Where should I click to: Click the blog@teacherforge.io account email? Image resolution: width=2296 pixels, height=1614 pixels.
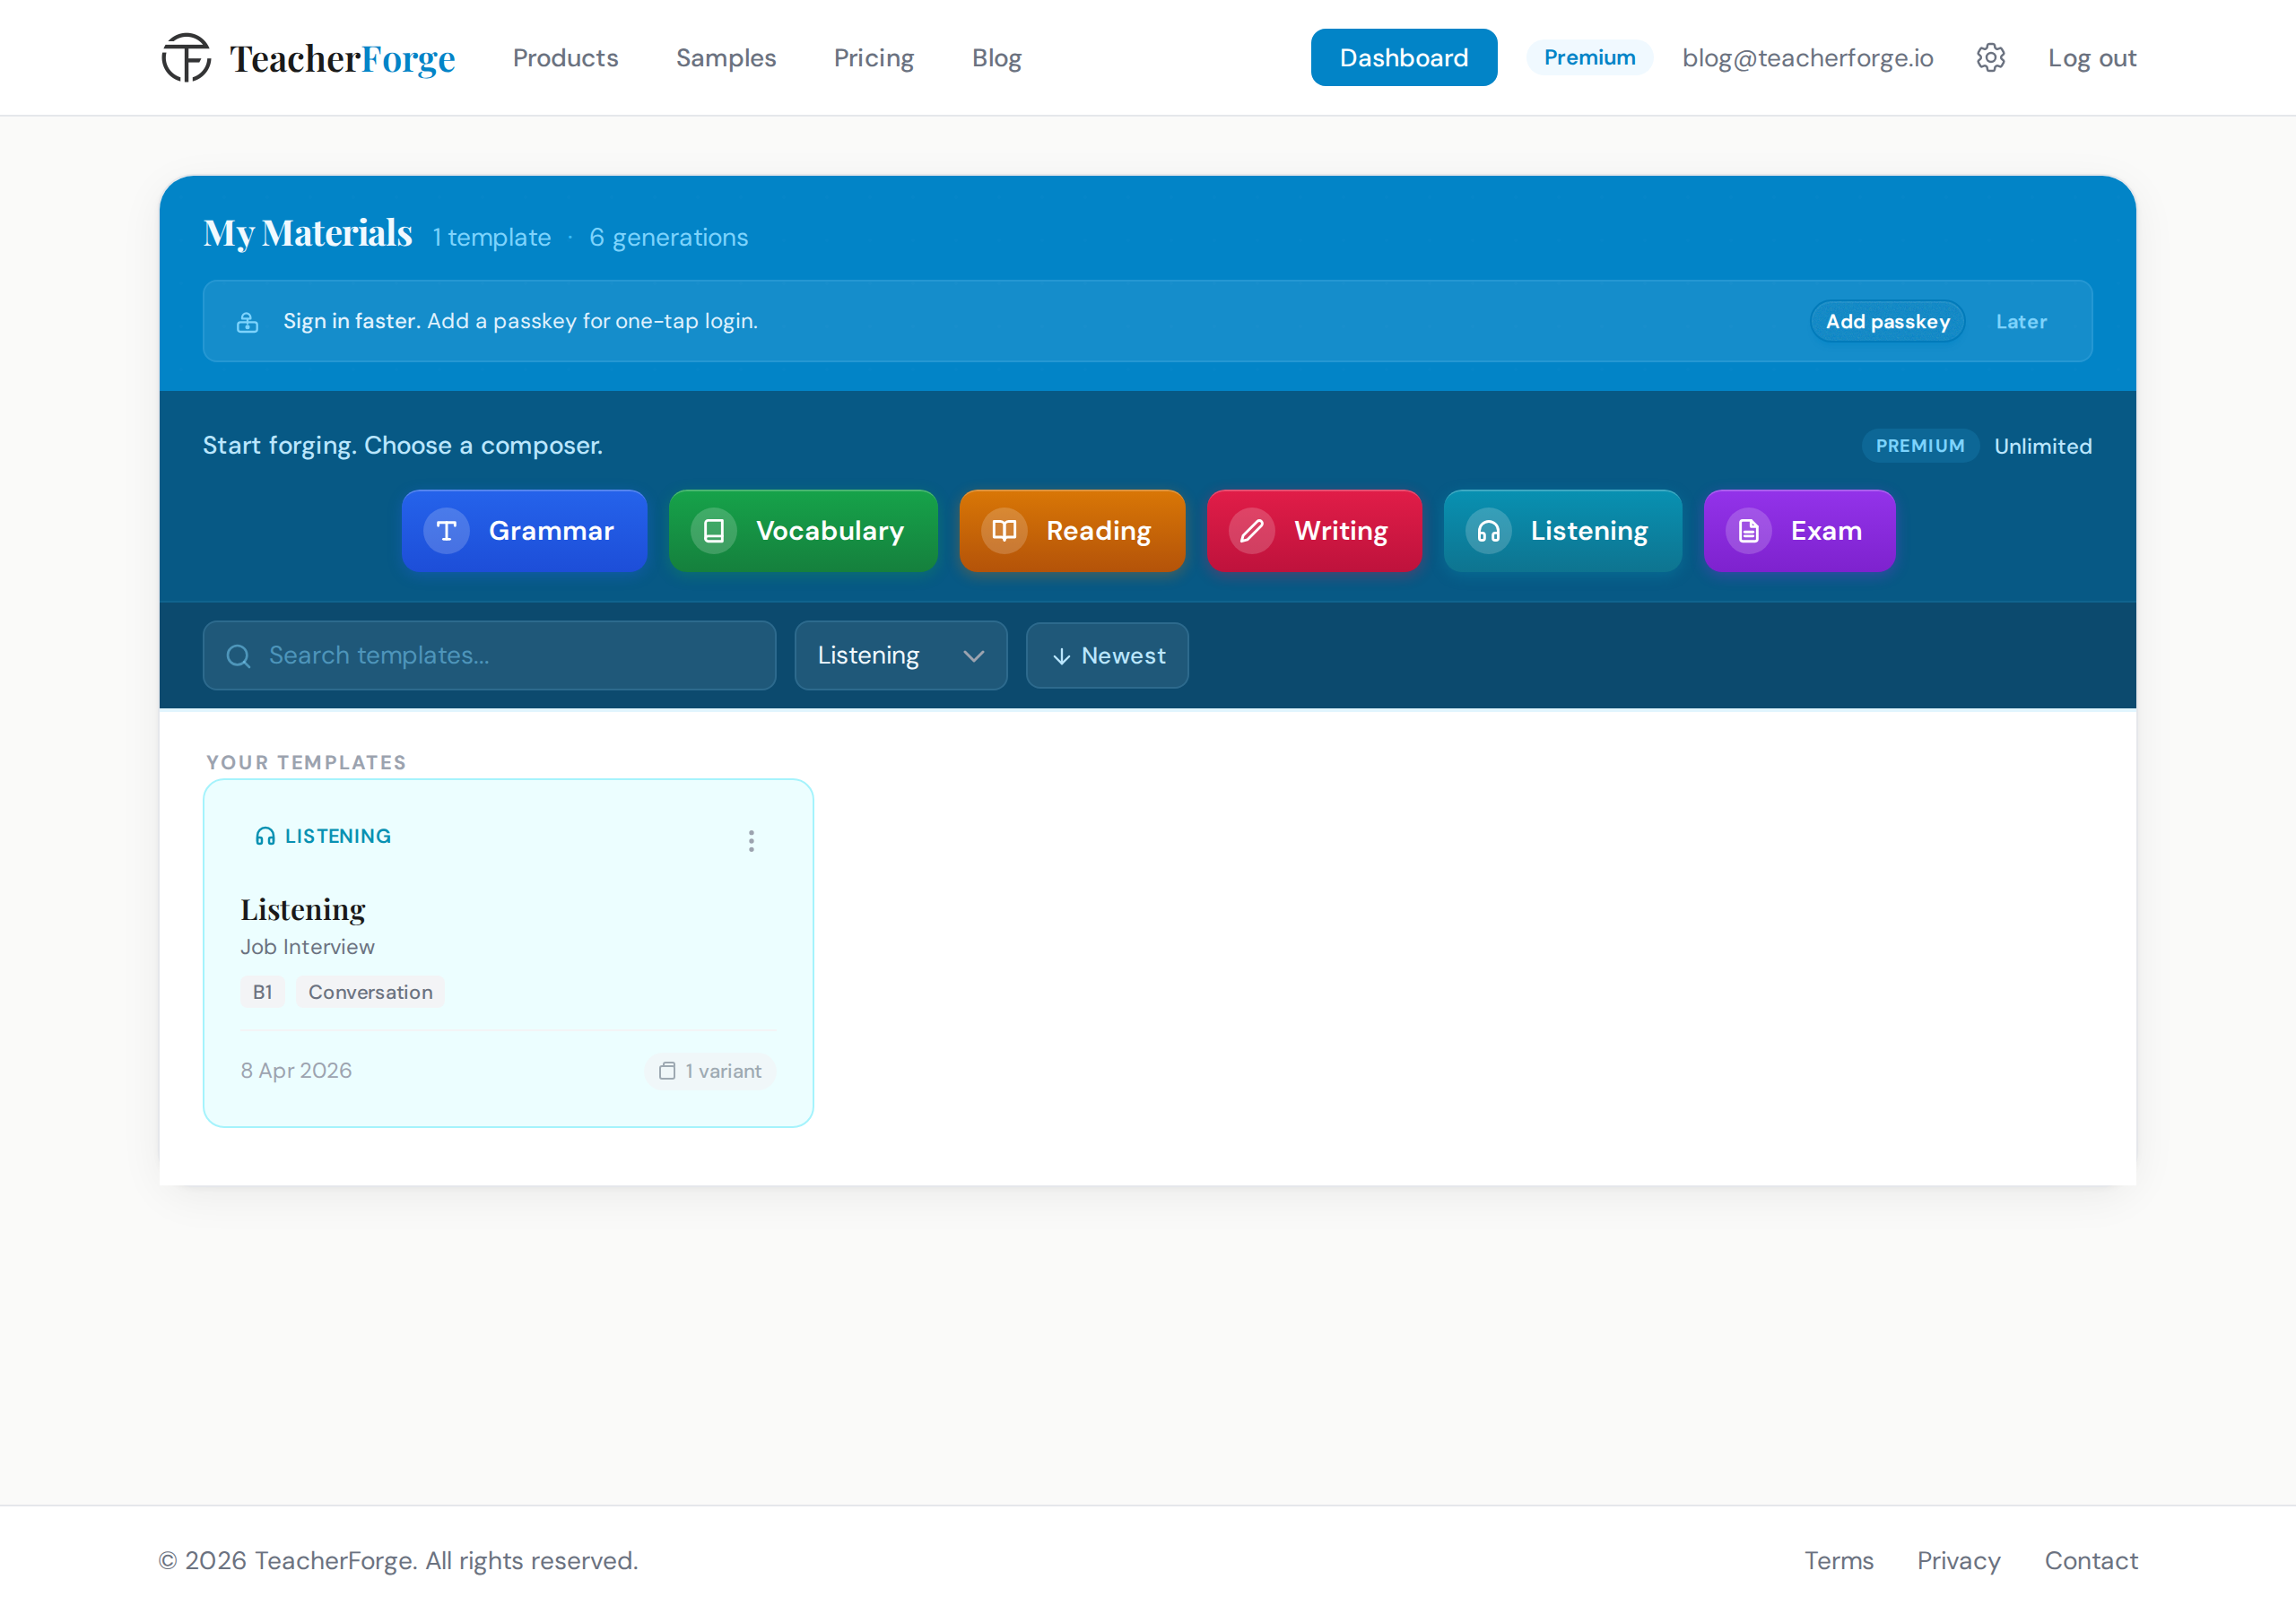tap(1807, 58)
